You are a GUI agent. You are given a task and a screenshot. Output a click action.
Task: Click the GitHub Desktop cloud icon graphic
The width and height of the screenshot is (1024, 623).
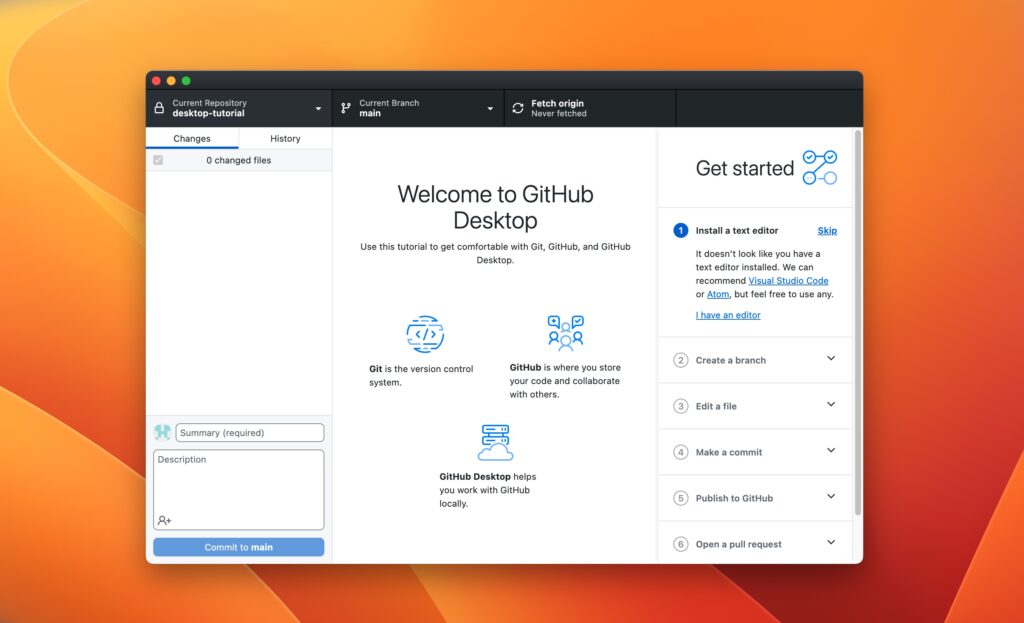click(493, 441)
